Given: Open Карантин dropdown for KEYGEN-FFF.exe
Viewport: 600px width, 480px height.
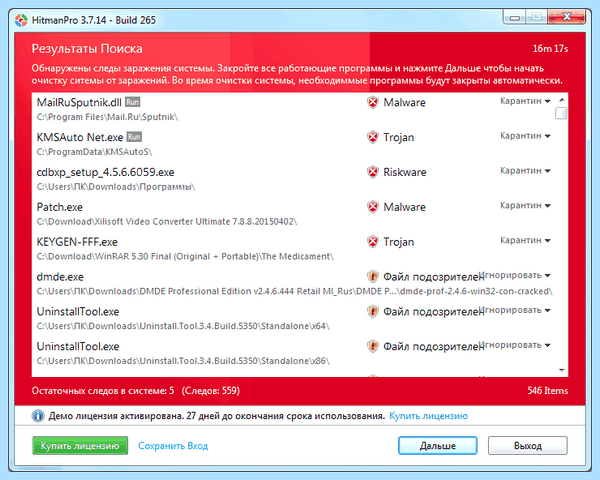Looking at the screenshot, I should click(x=525, y=240).
